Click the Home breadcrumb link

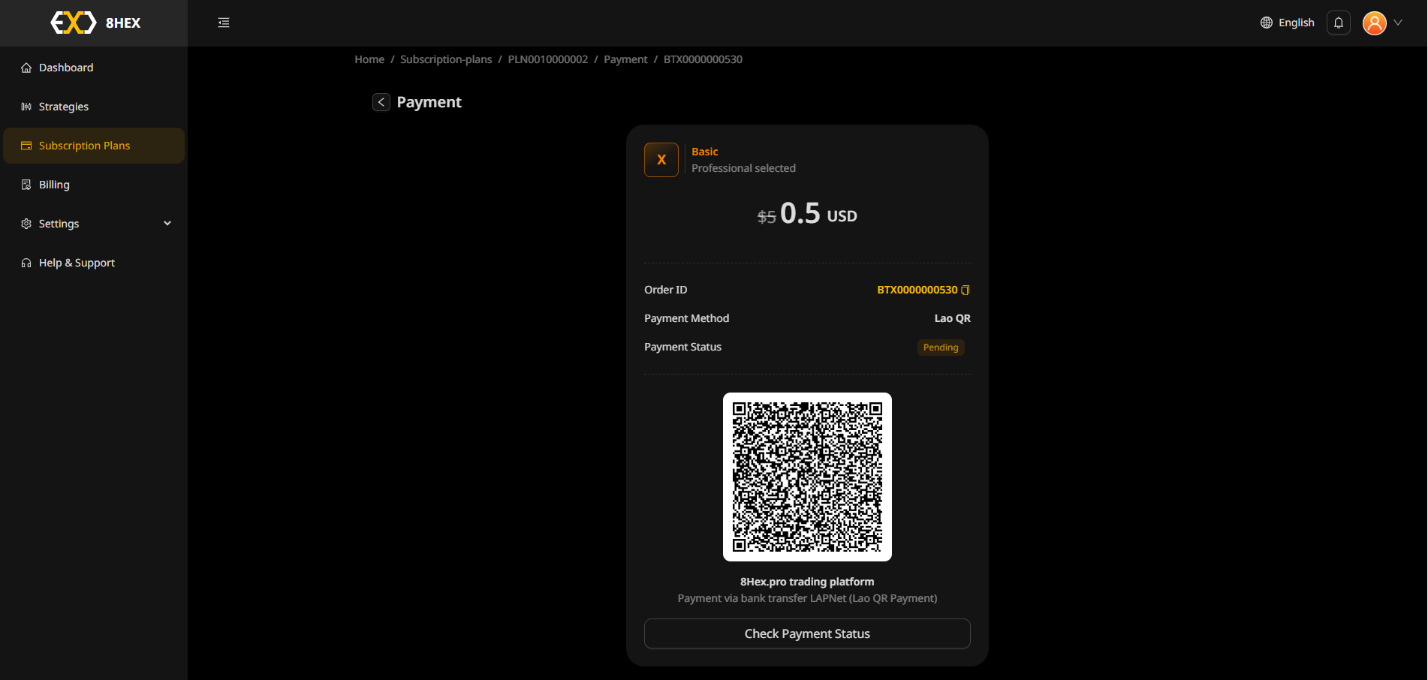[x=369, y=60]
